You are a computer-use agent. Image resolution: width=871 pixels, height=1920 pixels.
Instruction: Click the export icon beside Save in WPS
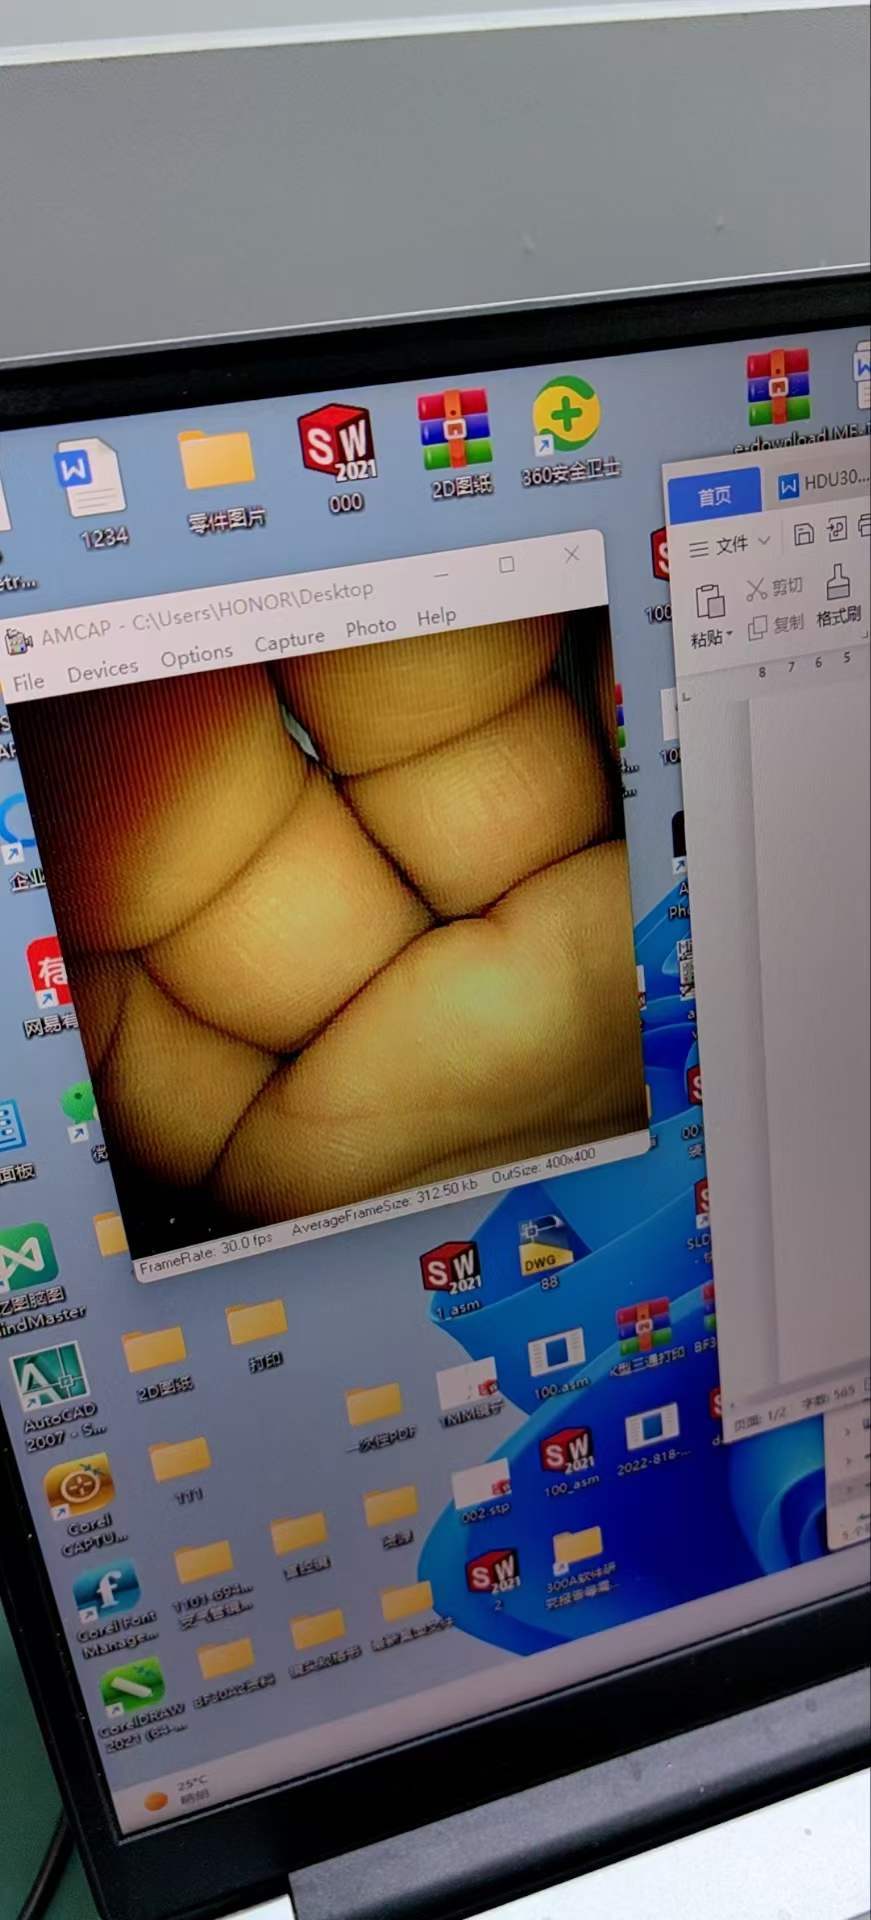(x=837, y=528)
